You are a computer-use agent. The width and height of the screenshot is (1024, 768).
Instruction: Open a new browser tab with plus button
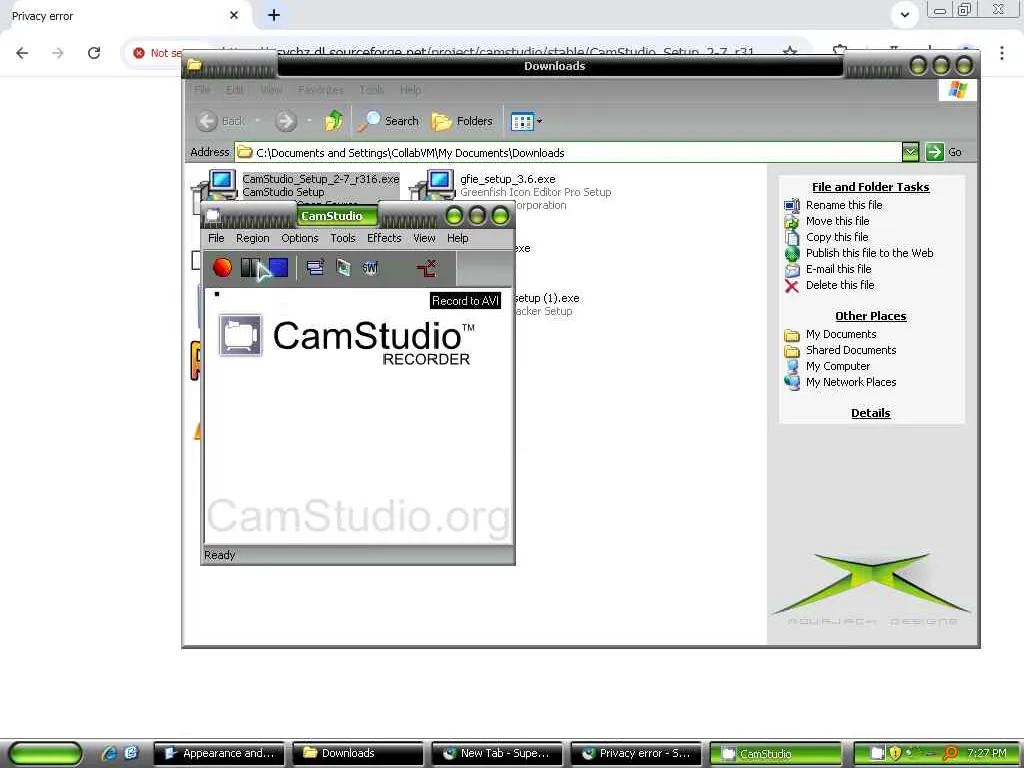[274, 15]
